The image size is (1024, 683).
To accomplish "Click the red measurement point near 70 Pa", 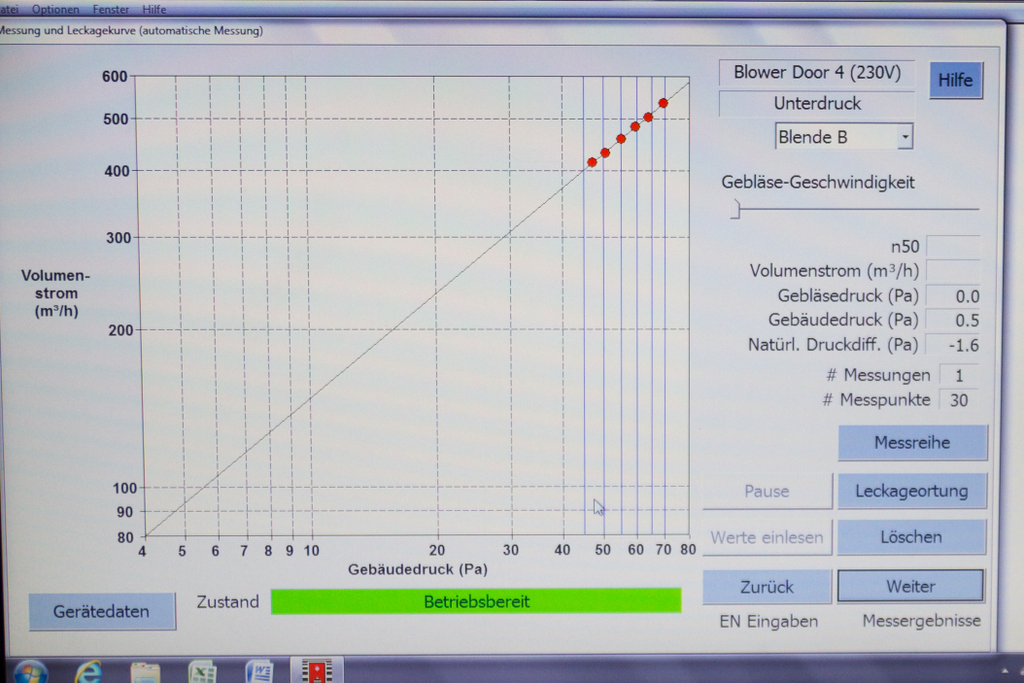I will coord(663,103).
